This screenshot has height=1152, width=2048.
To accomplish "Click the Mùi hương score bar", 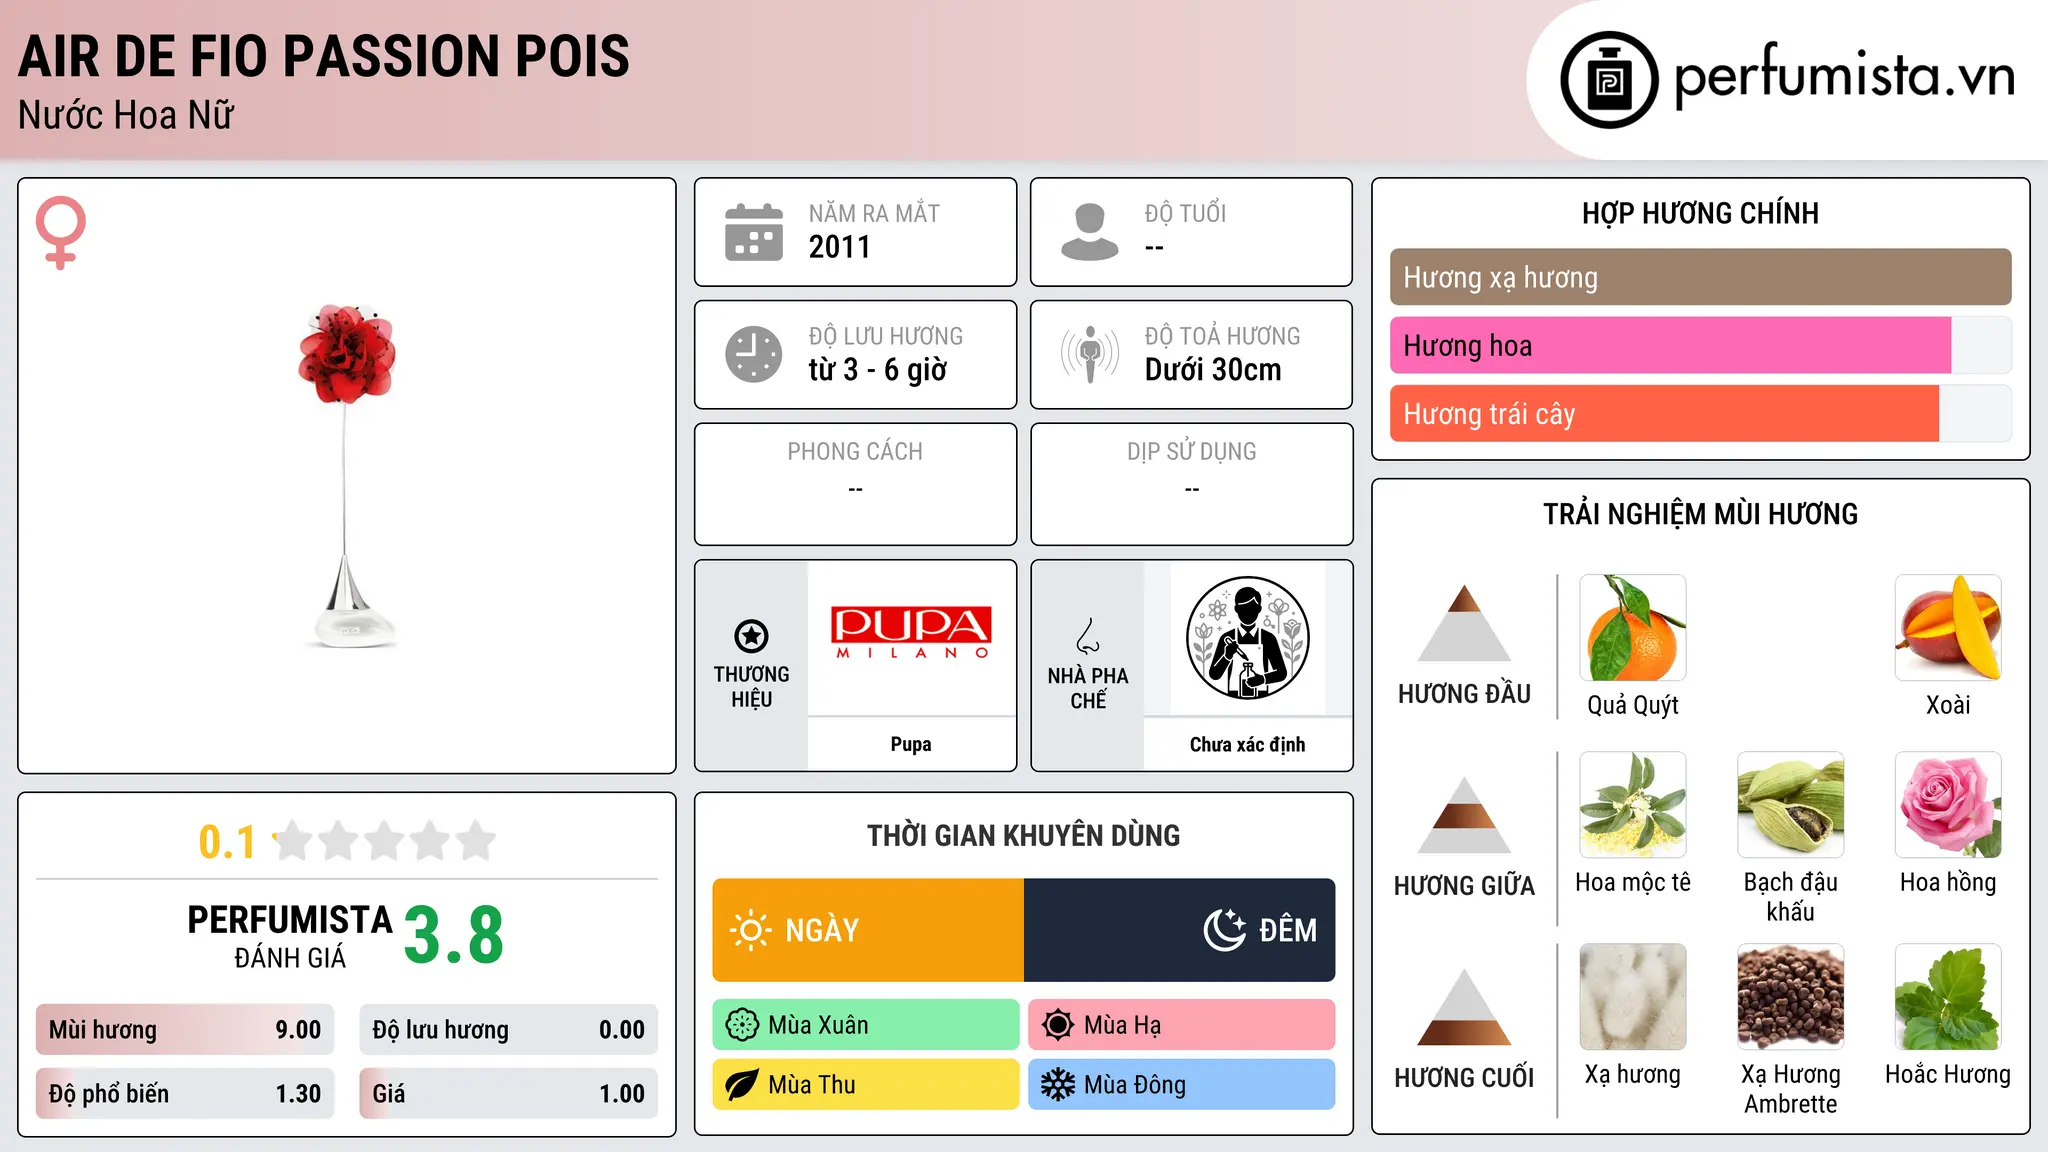I will coord(185,1030).
